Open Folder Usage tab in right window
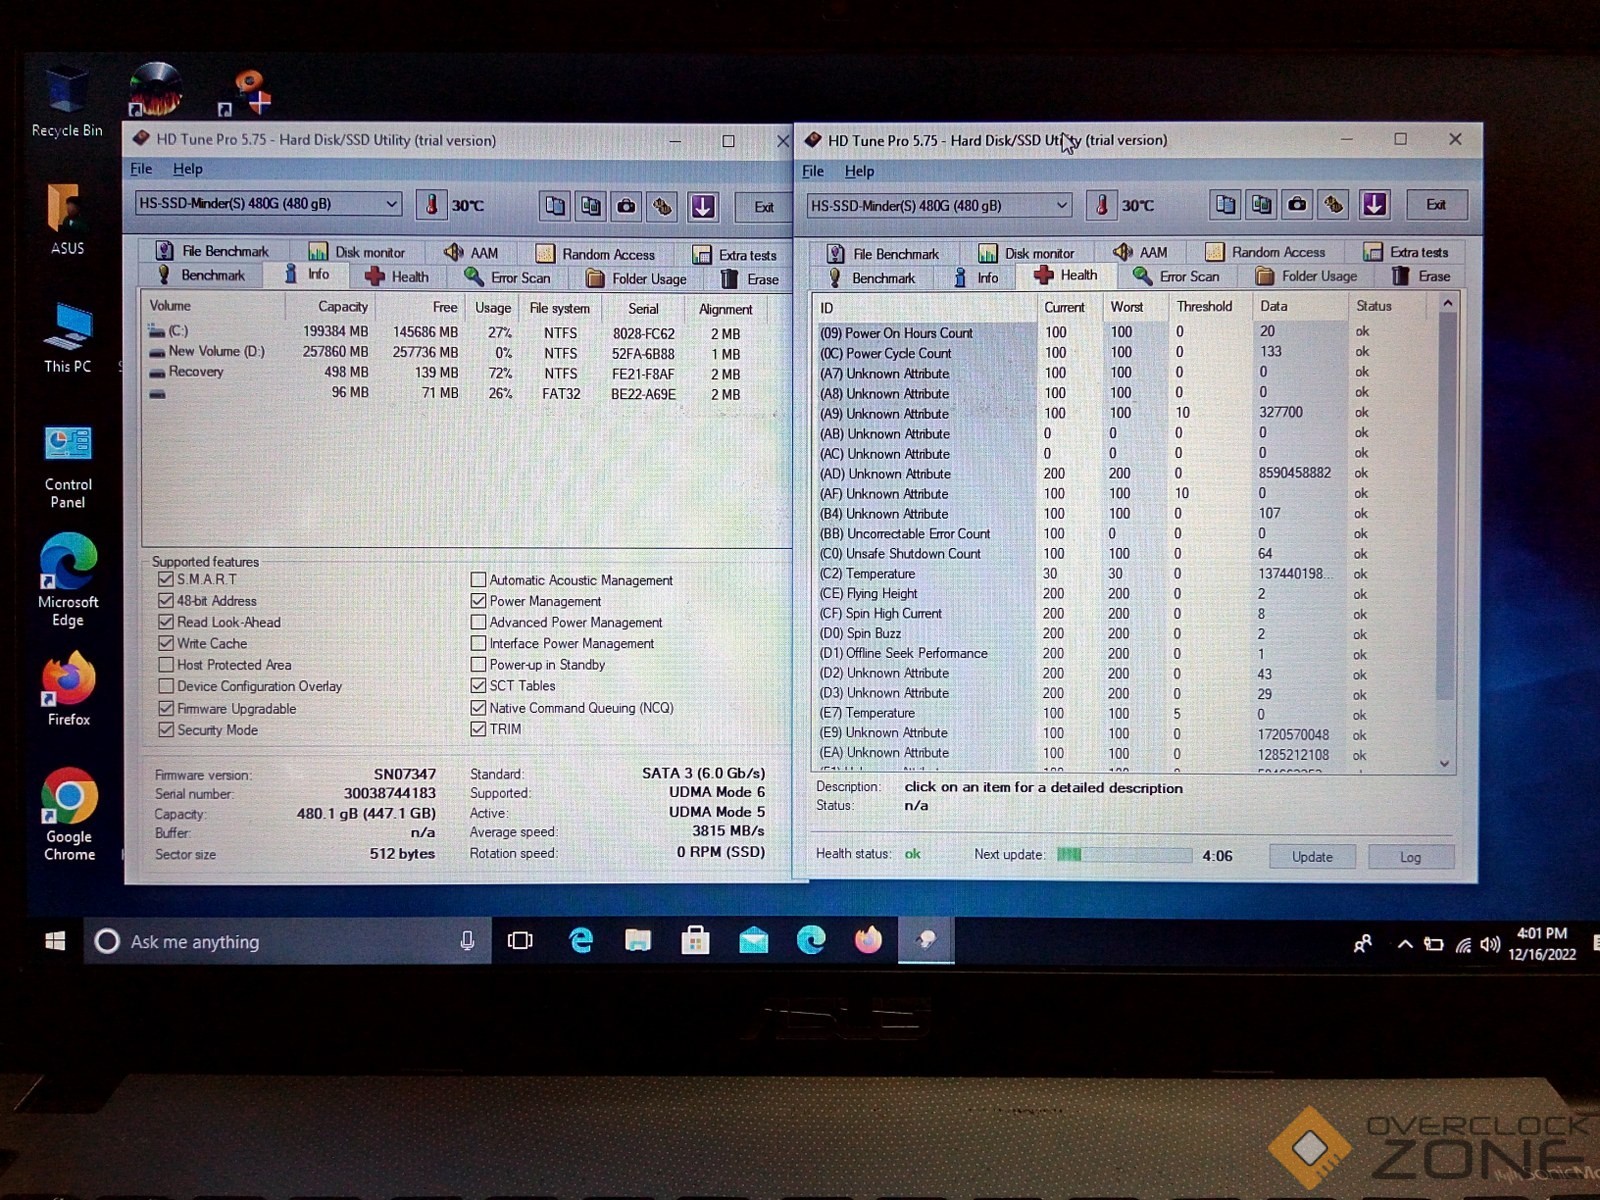This screenshot has width=1600, height=1200. [x=1308, y=276]
